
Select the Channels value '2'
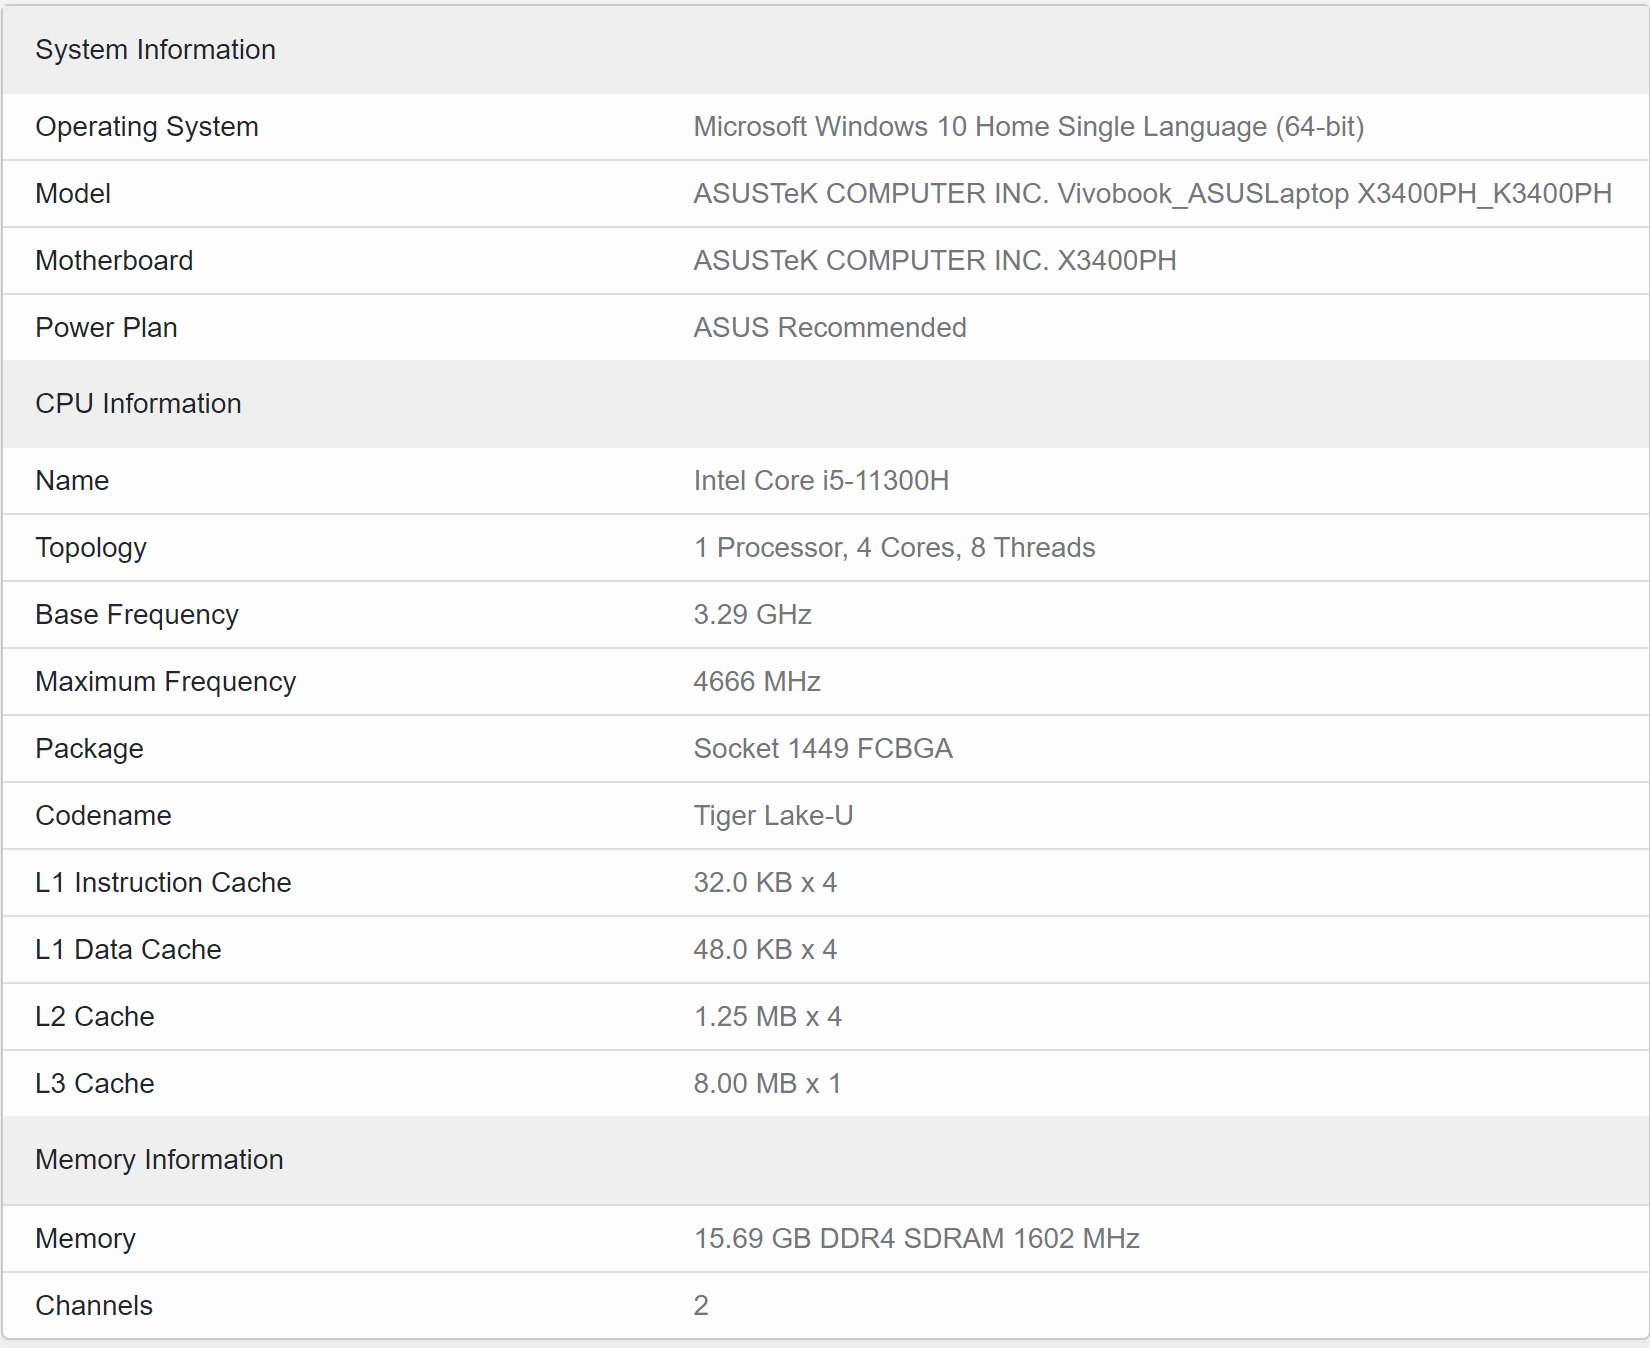(701, 1306)
